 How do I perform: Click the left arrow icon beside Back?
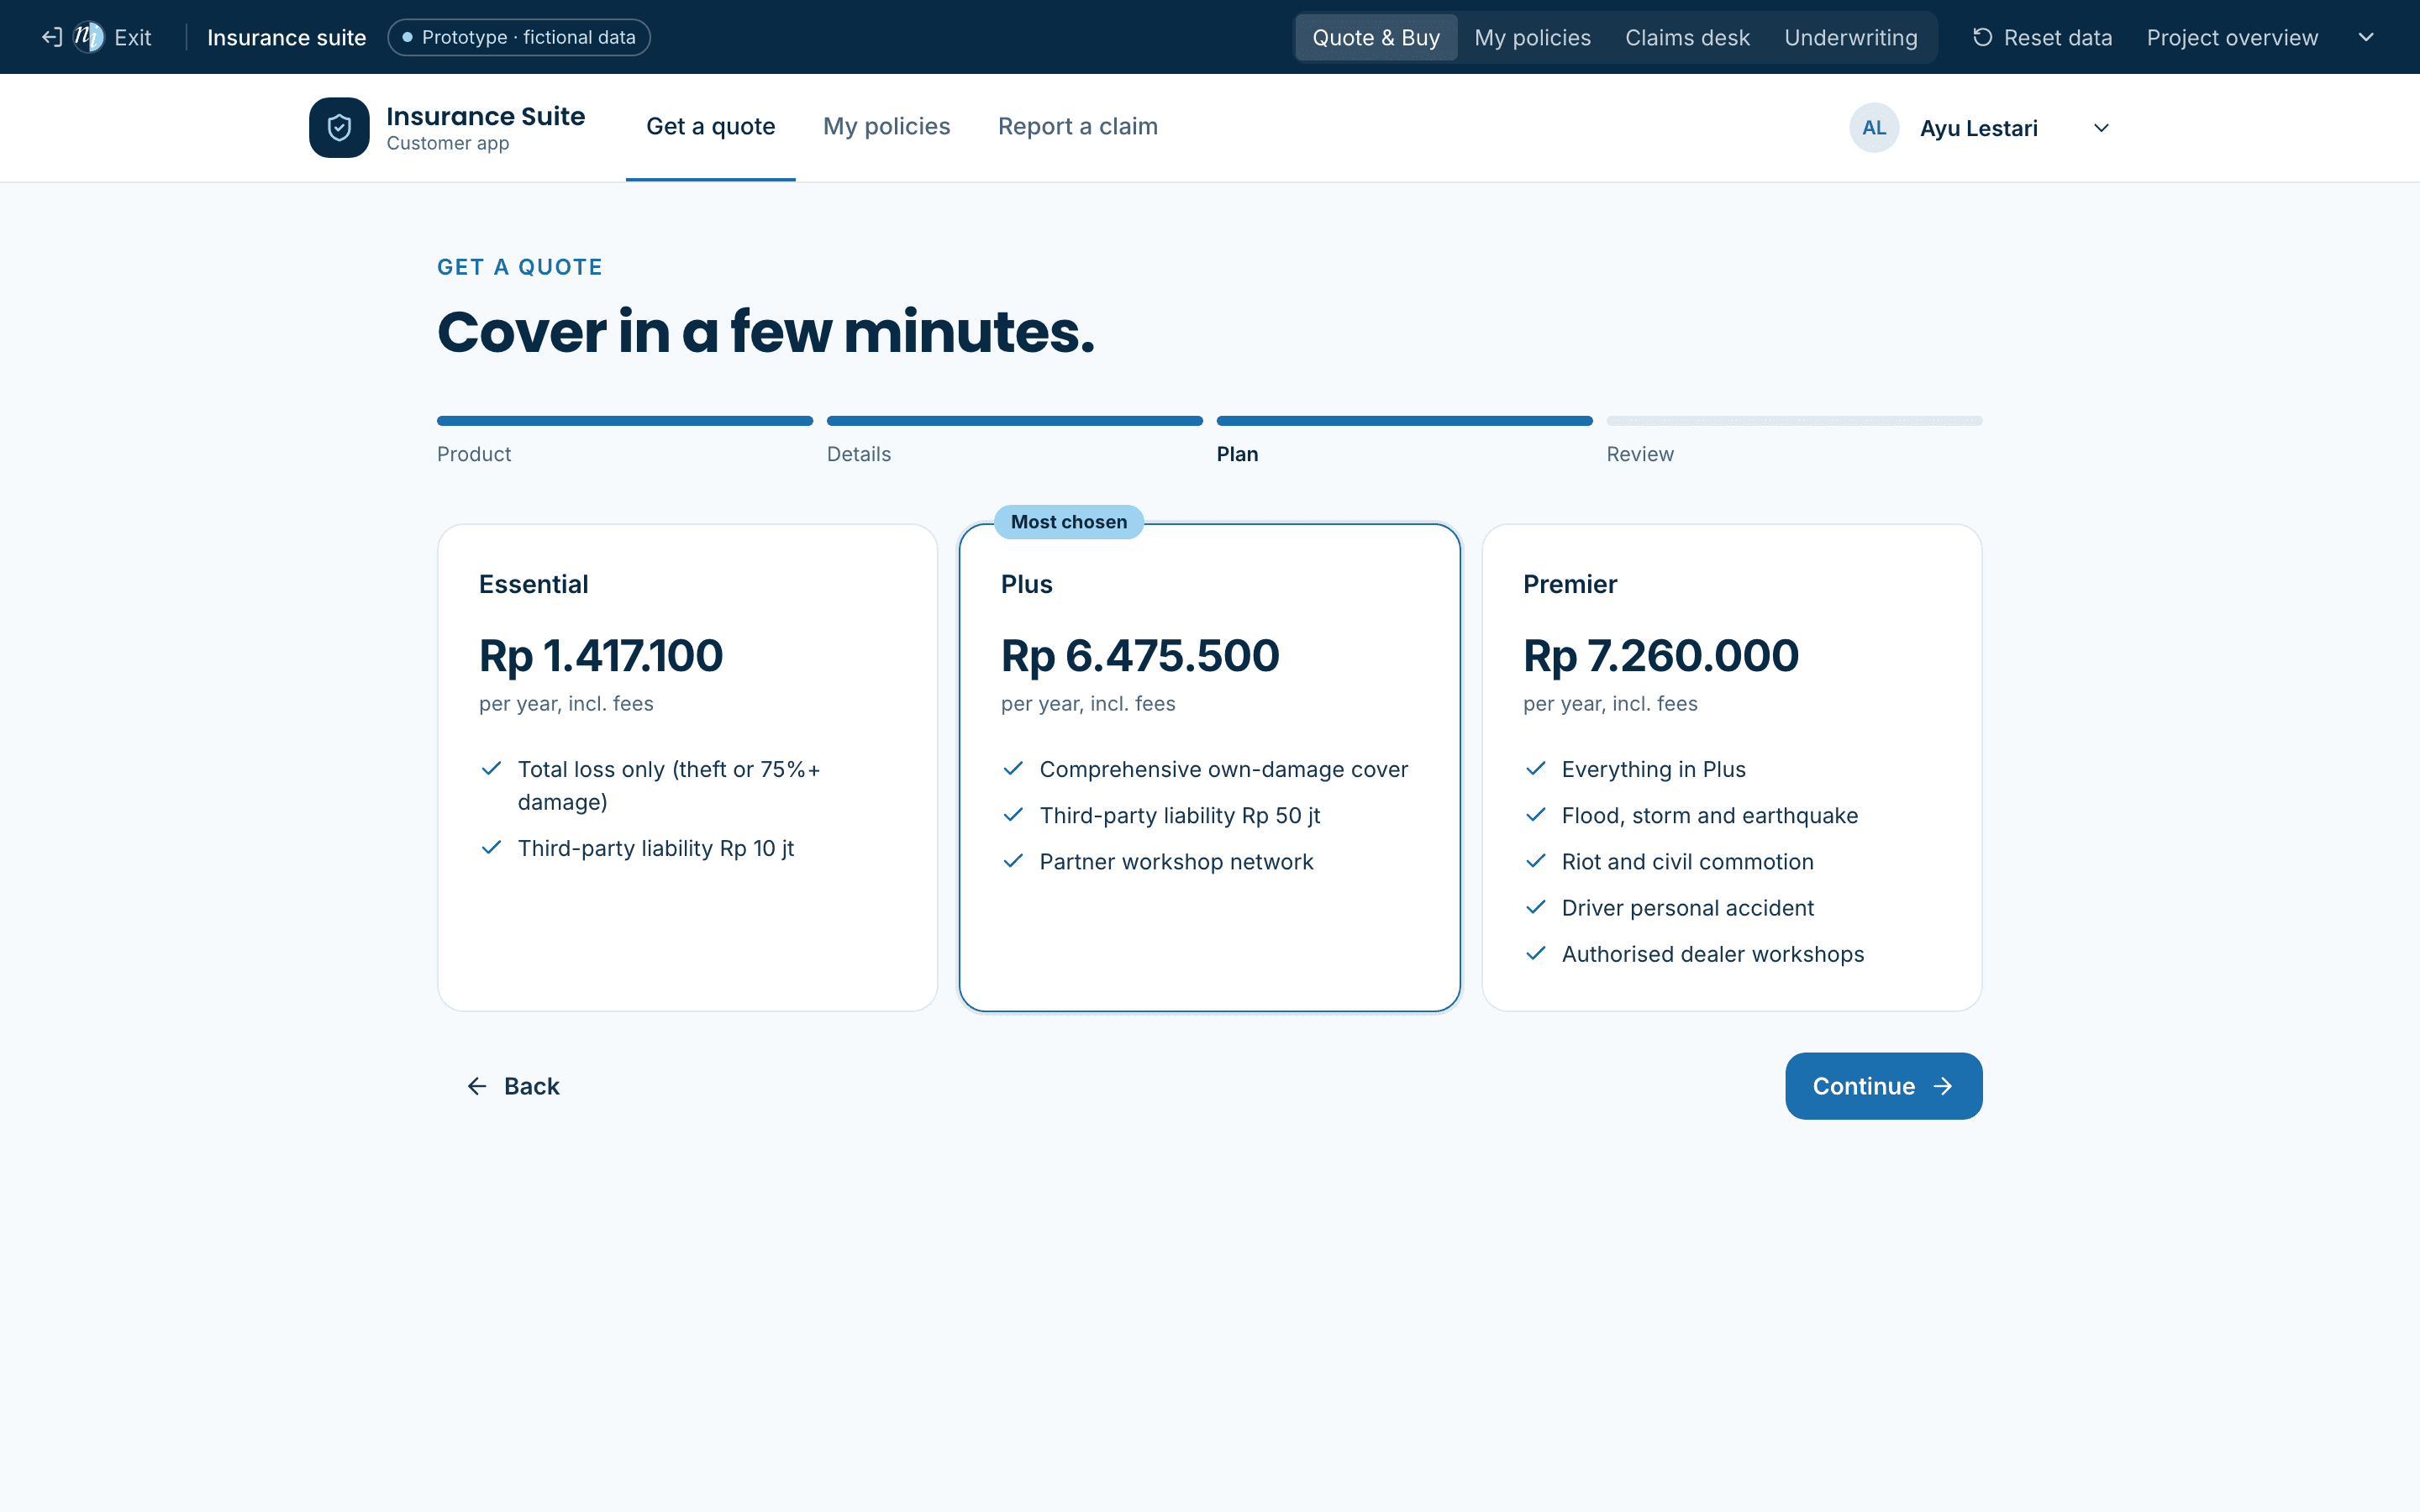pos(477,1086)
